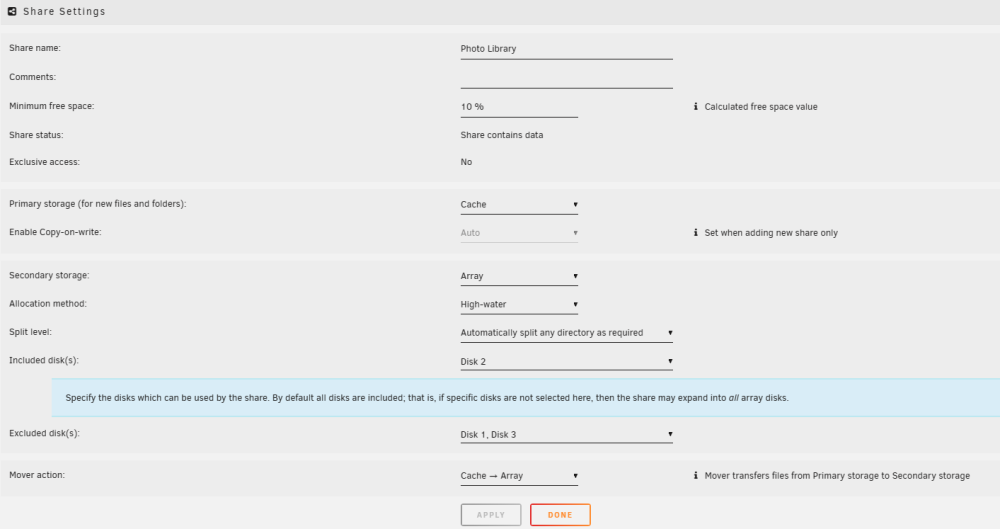This screenshot has height=529, width=1000.
Task: Click the Share Settings title text
Action: click(x=64, y=11)
